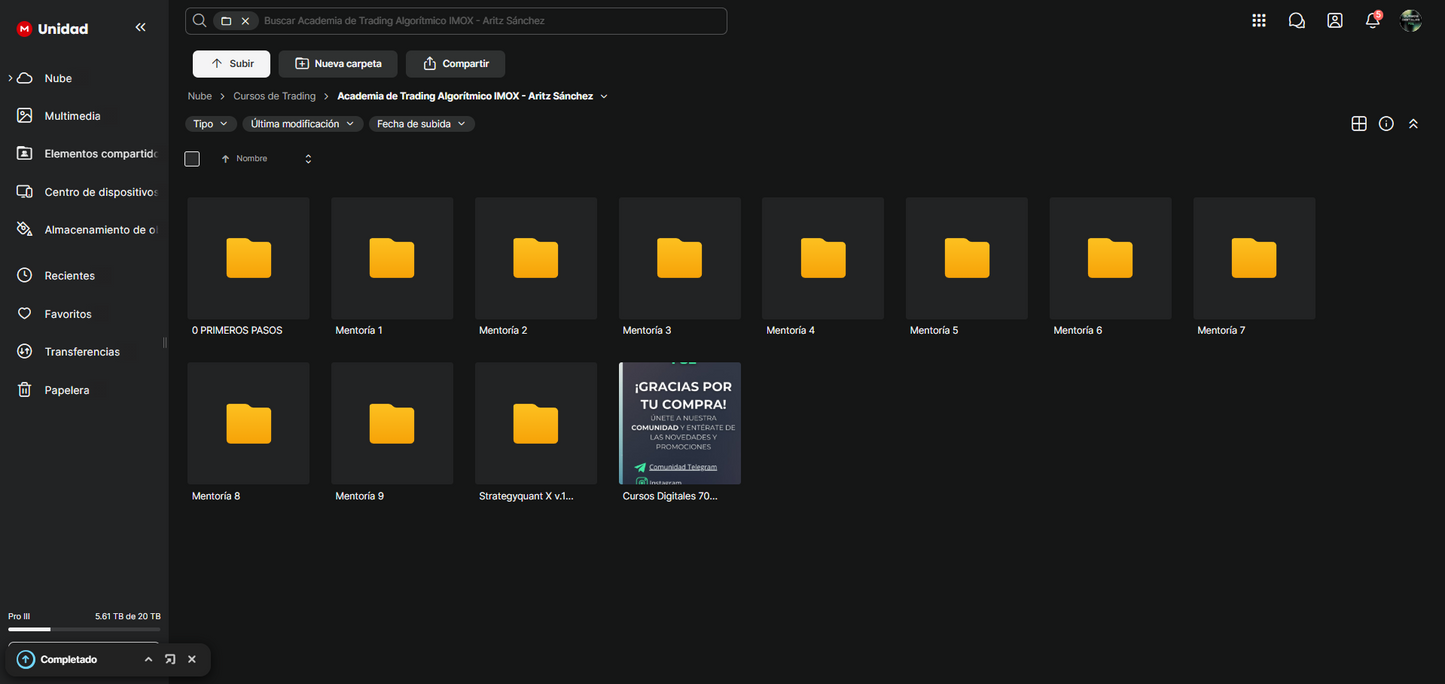
Task: Close the Completado transfer widget
Action: point(192,660)
